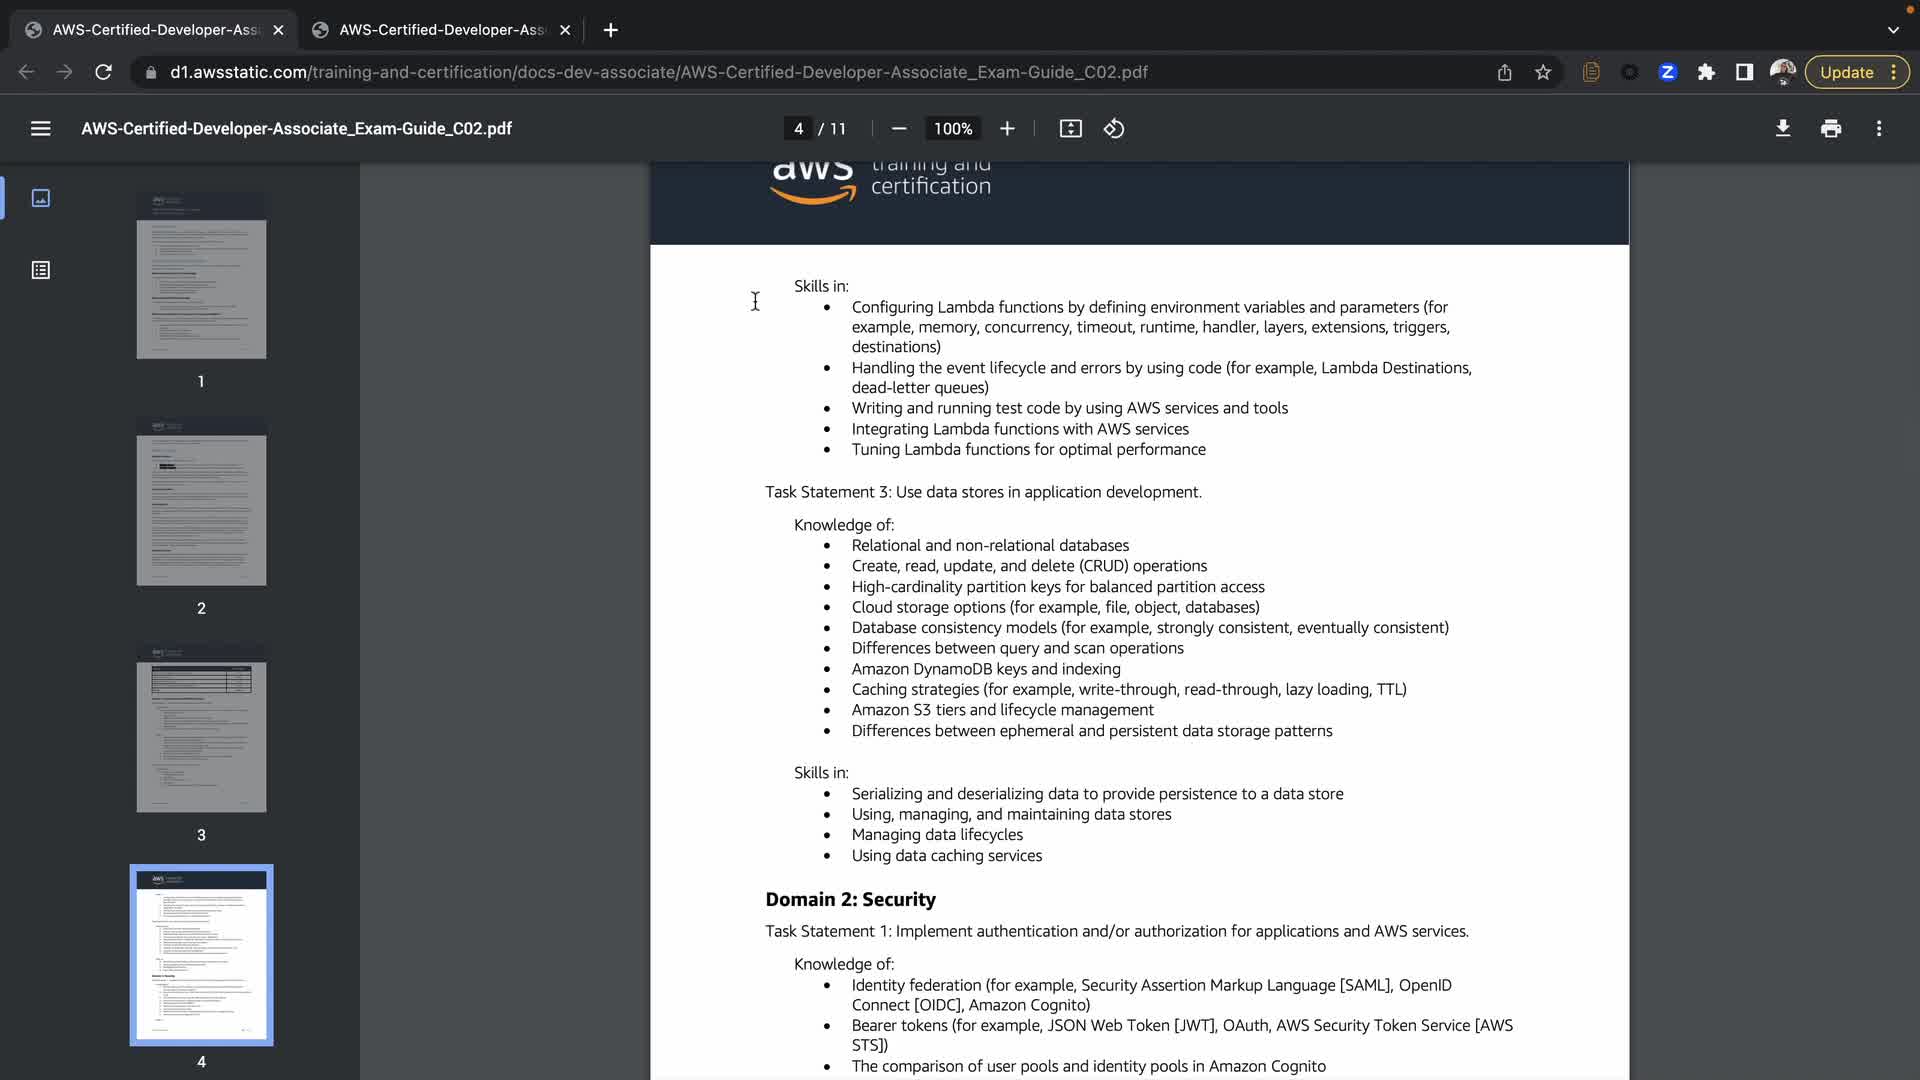Viewport: 1920px width, 1080px height.
Task: Rotate the PDF counterclockwise
Action: 1113,129
